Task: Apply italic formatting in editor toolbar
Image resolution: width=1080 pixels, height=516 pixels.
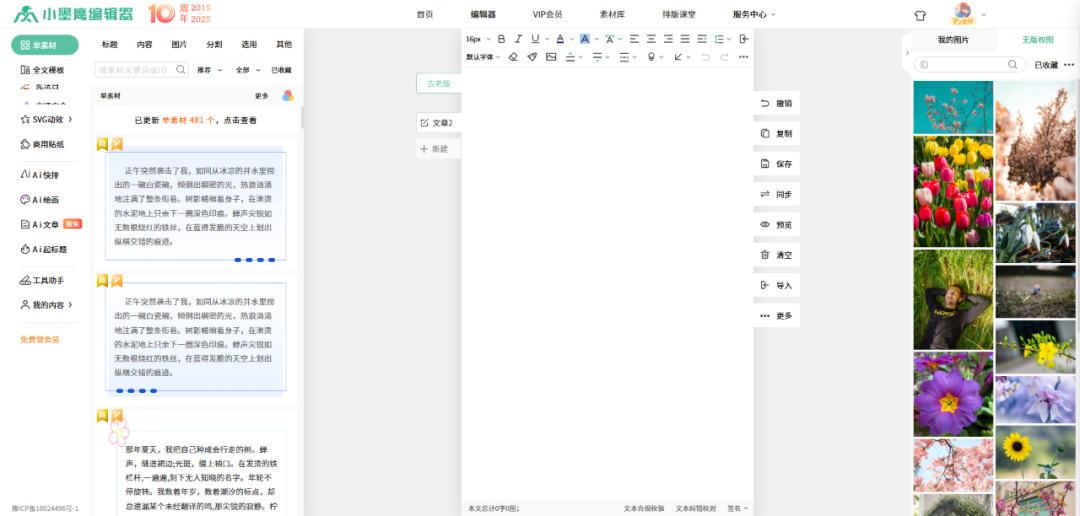Action: coord(519,39)
